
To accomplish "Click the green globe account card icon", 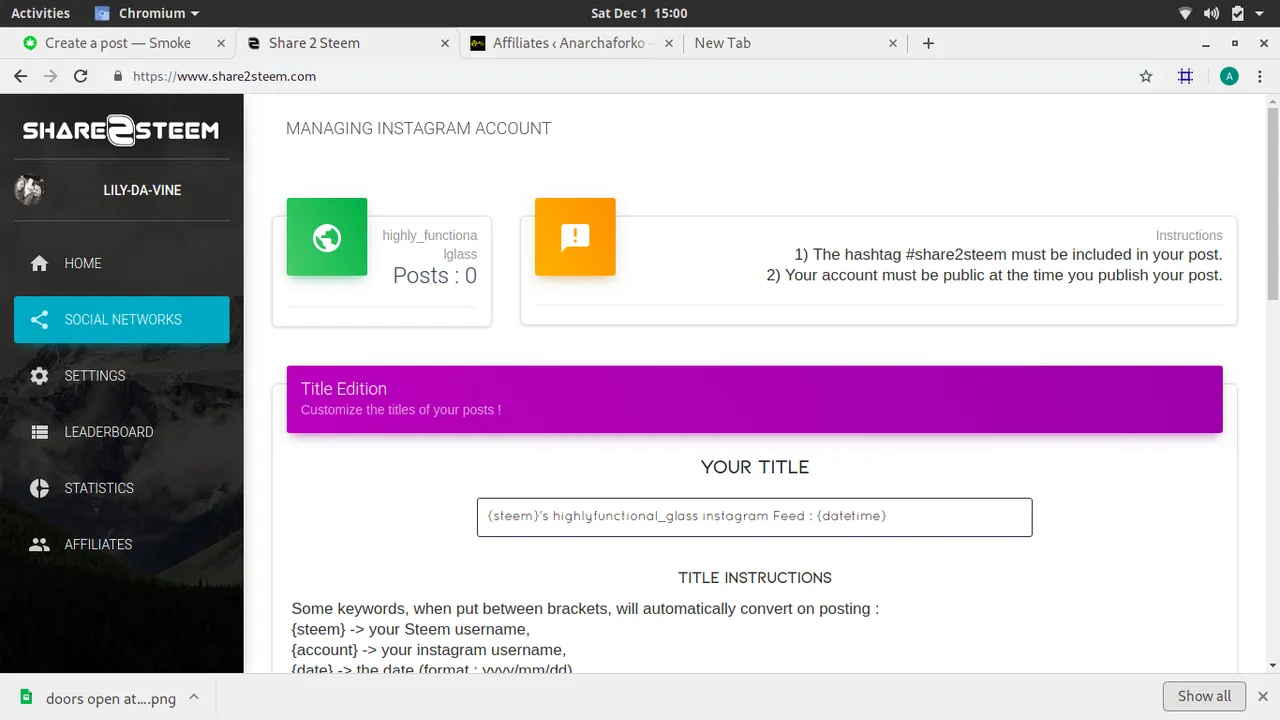I will pyautogui.click(x=327, y=237).
